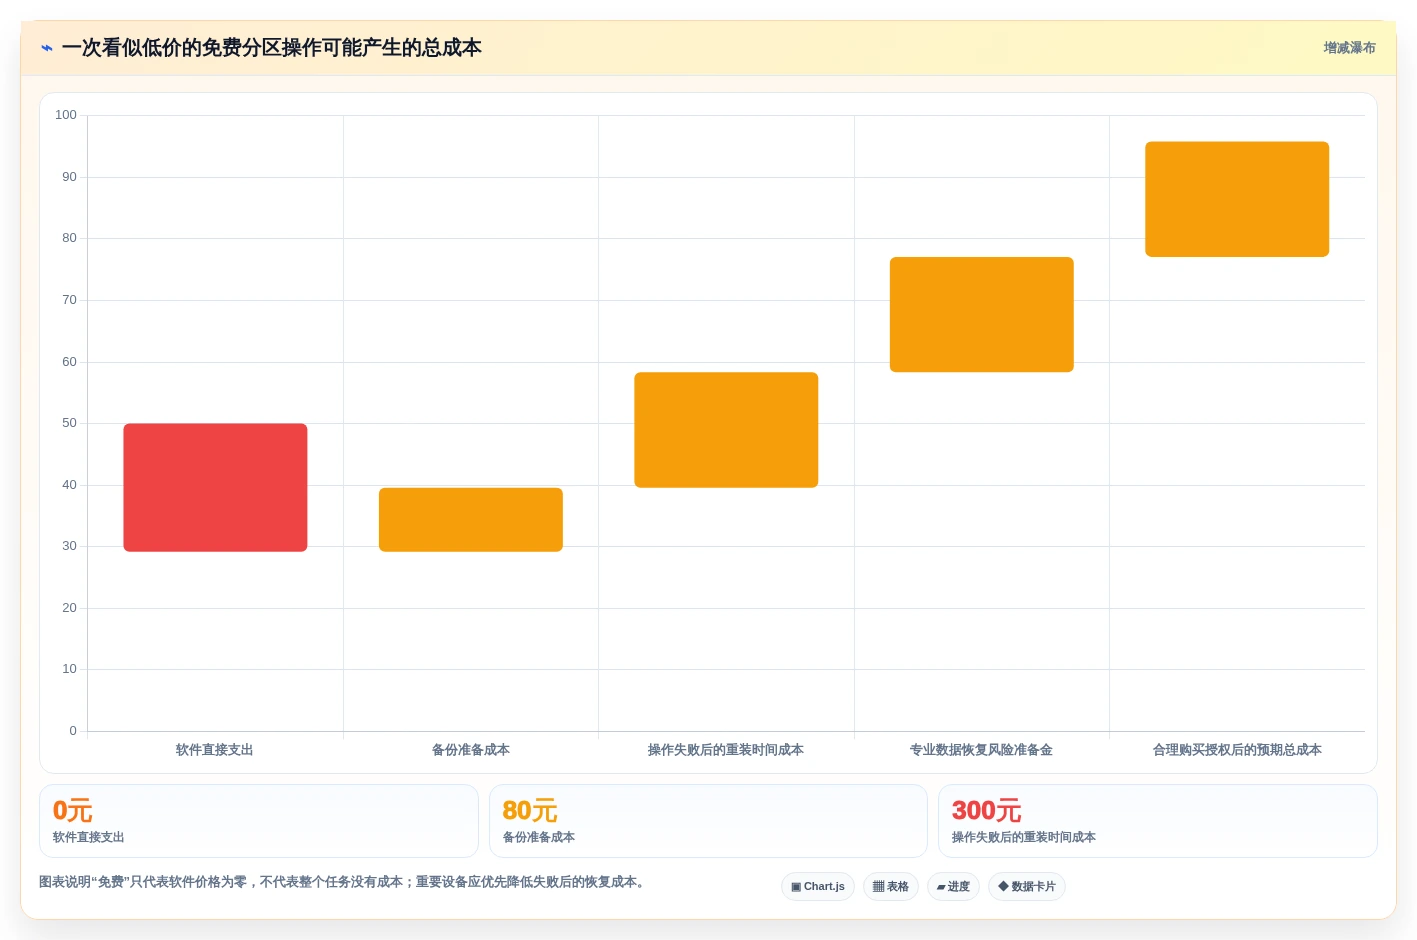Image resolution: width=1417 pixels, height=940 pixels.
Task: Click the 图表说明 footnote text
Action: click(344, 882)
